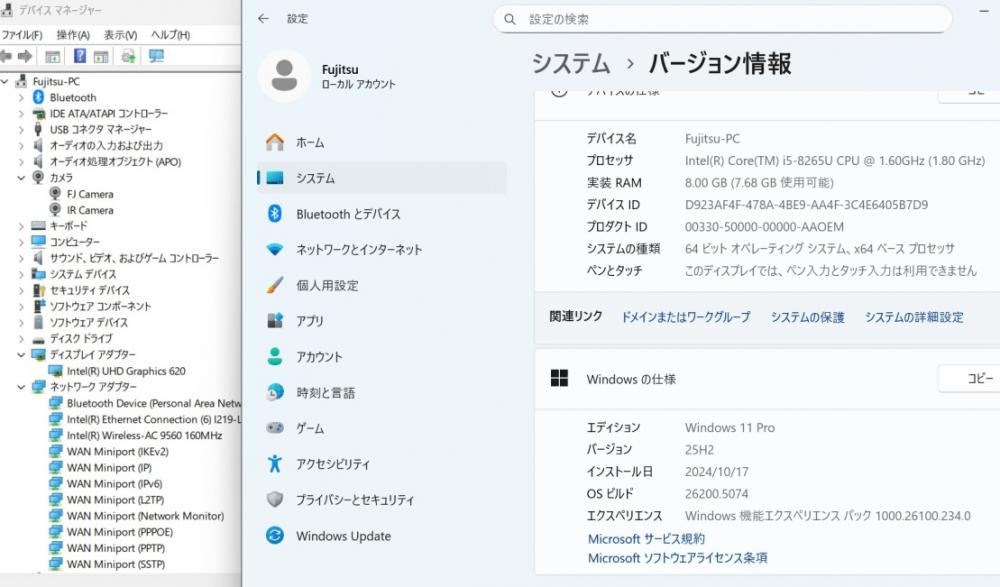
Task: Select the USB コネクタ マネージャー tree row
Action: click(101, 129)
